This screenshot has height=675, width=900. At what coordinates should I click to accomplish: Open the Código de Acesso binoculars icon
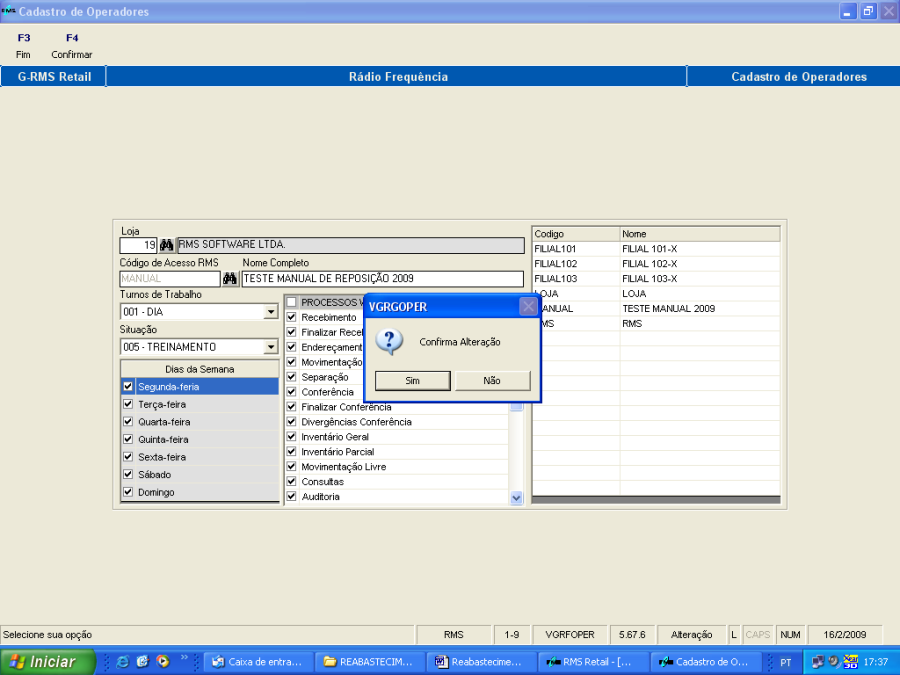230,279
